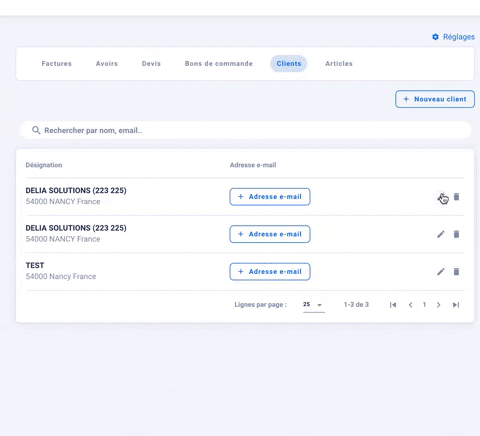Edit the TEST client with pencil icon
Image resolution: width=480 pixels, height=436 pixels.
pyautogui.click(x=441, y=272)
